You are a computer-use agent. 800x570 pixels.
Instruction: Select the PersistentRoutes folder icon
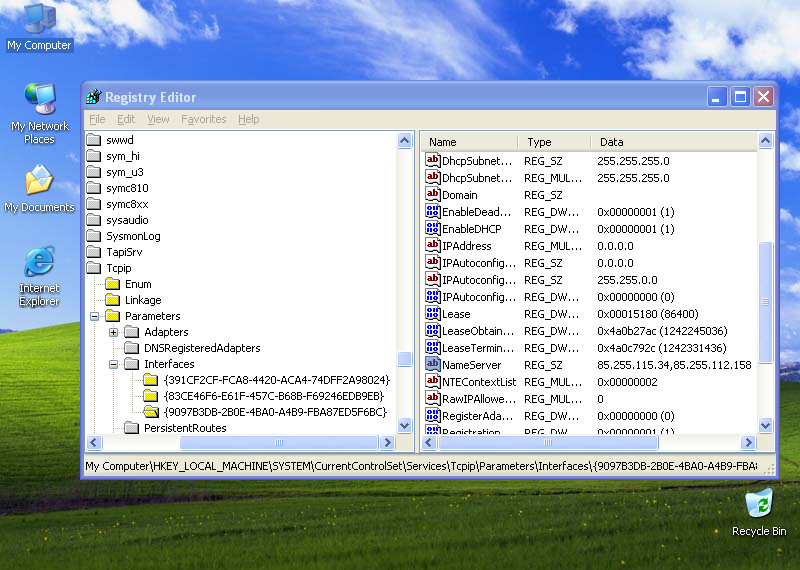click(132, 428)
